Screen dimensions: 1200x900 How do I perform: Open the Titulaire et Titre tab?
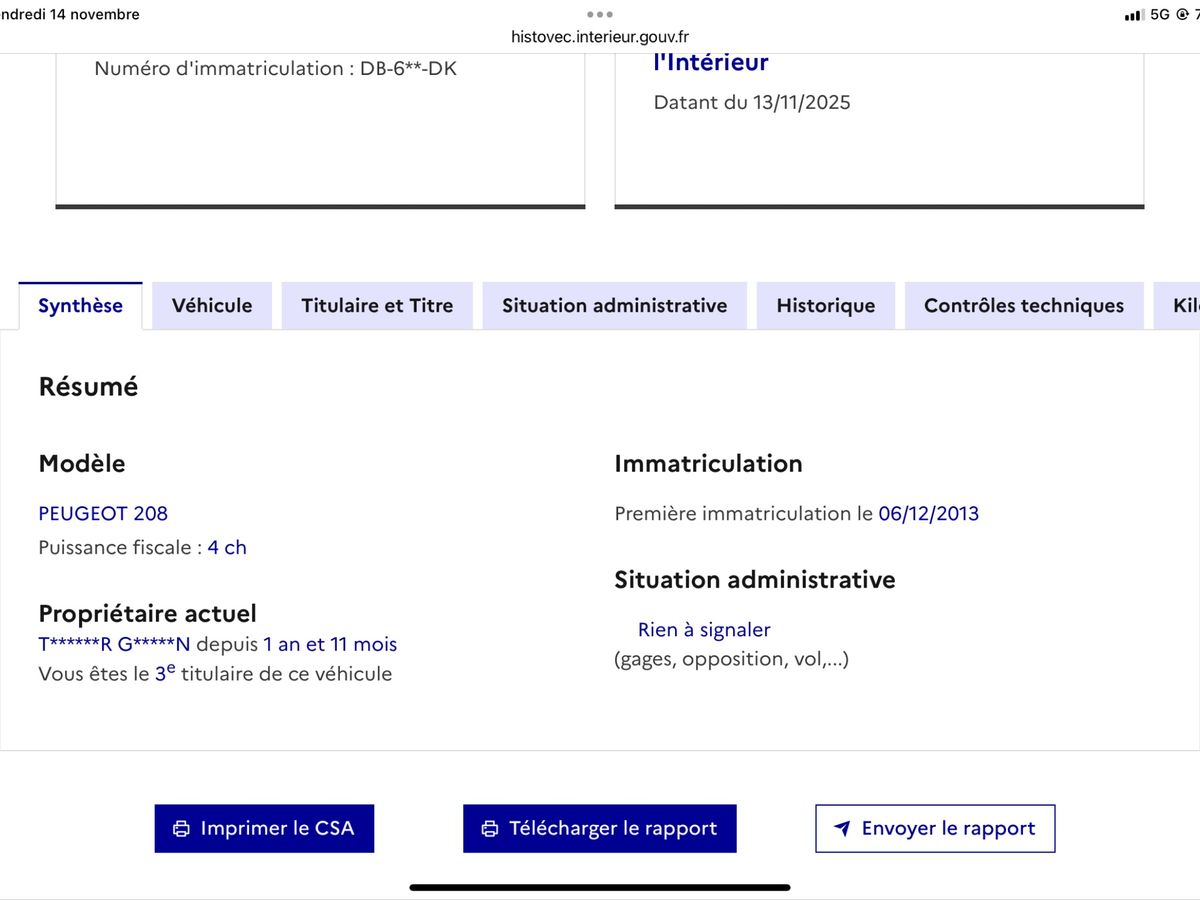click(377, 306)
